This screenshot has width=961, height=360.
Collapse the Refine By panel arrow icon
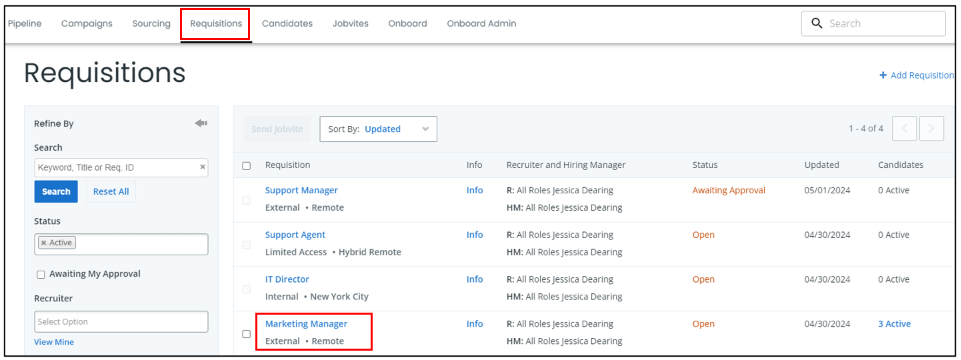(201, 123)
